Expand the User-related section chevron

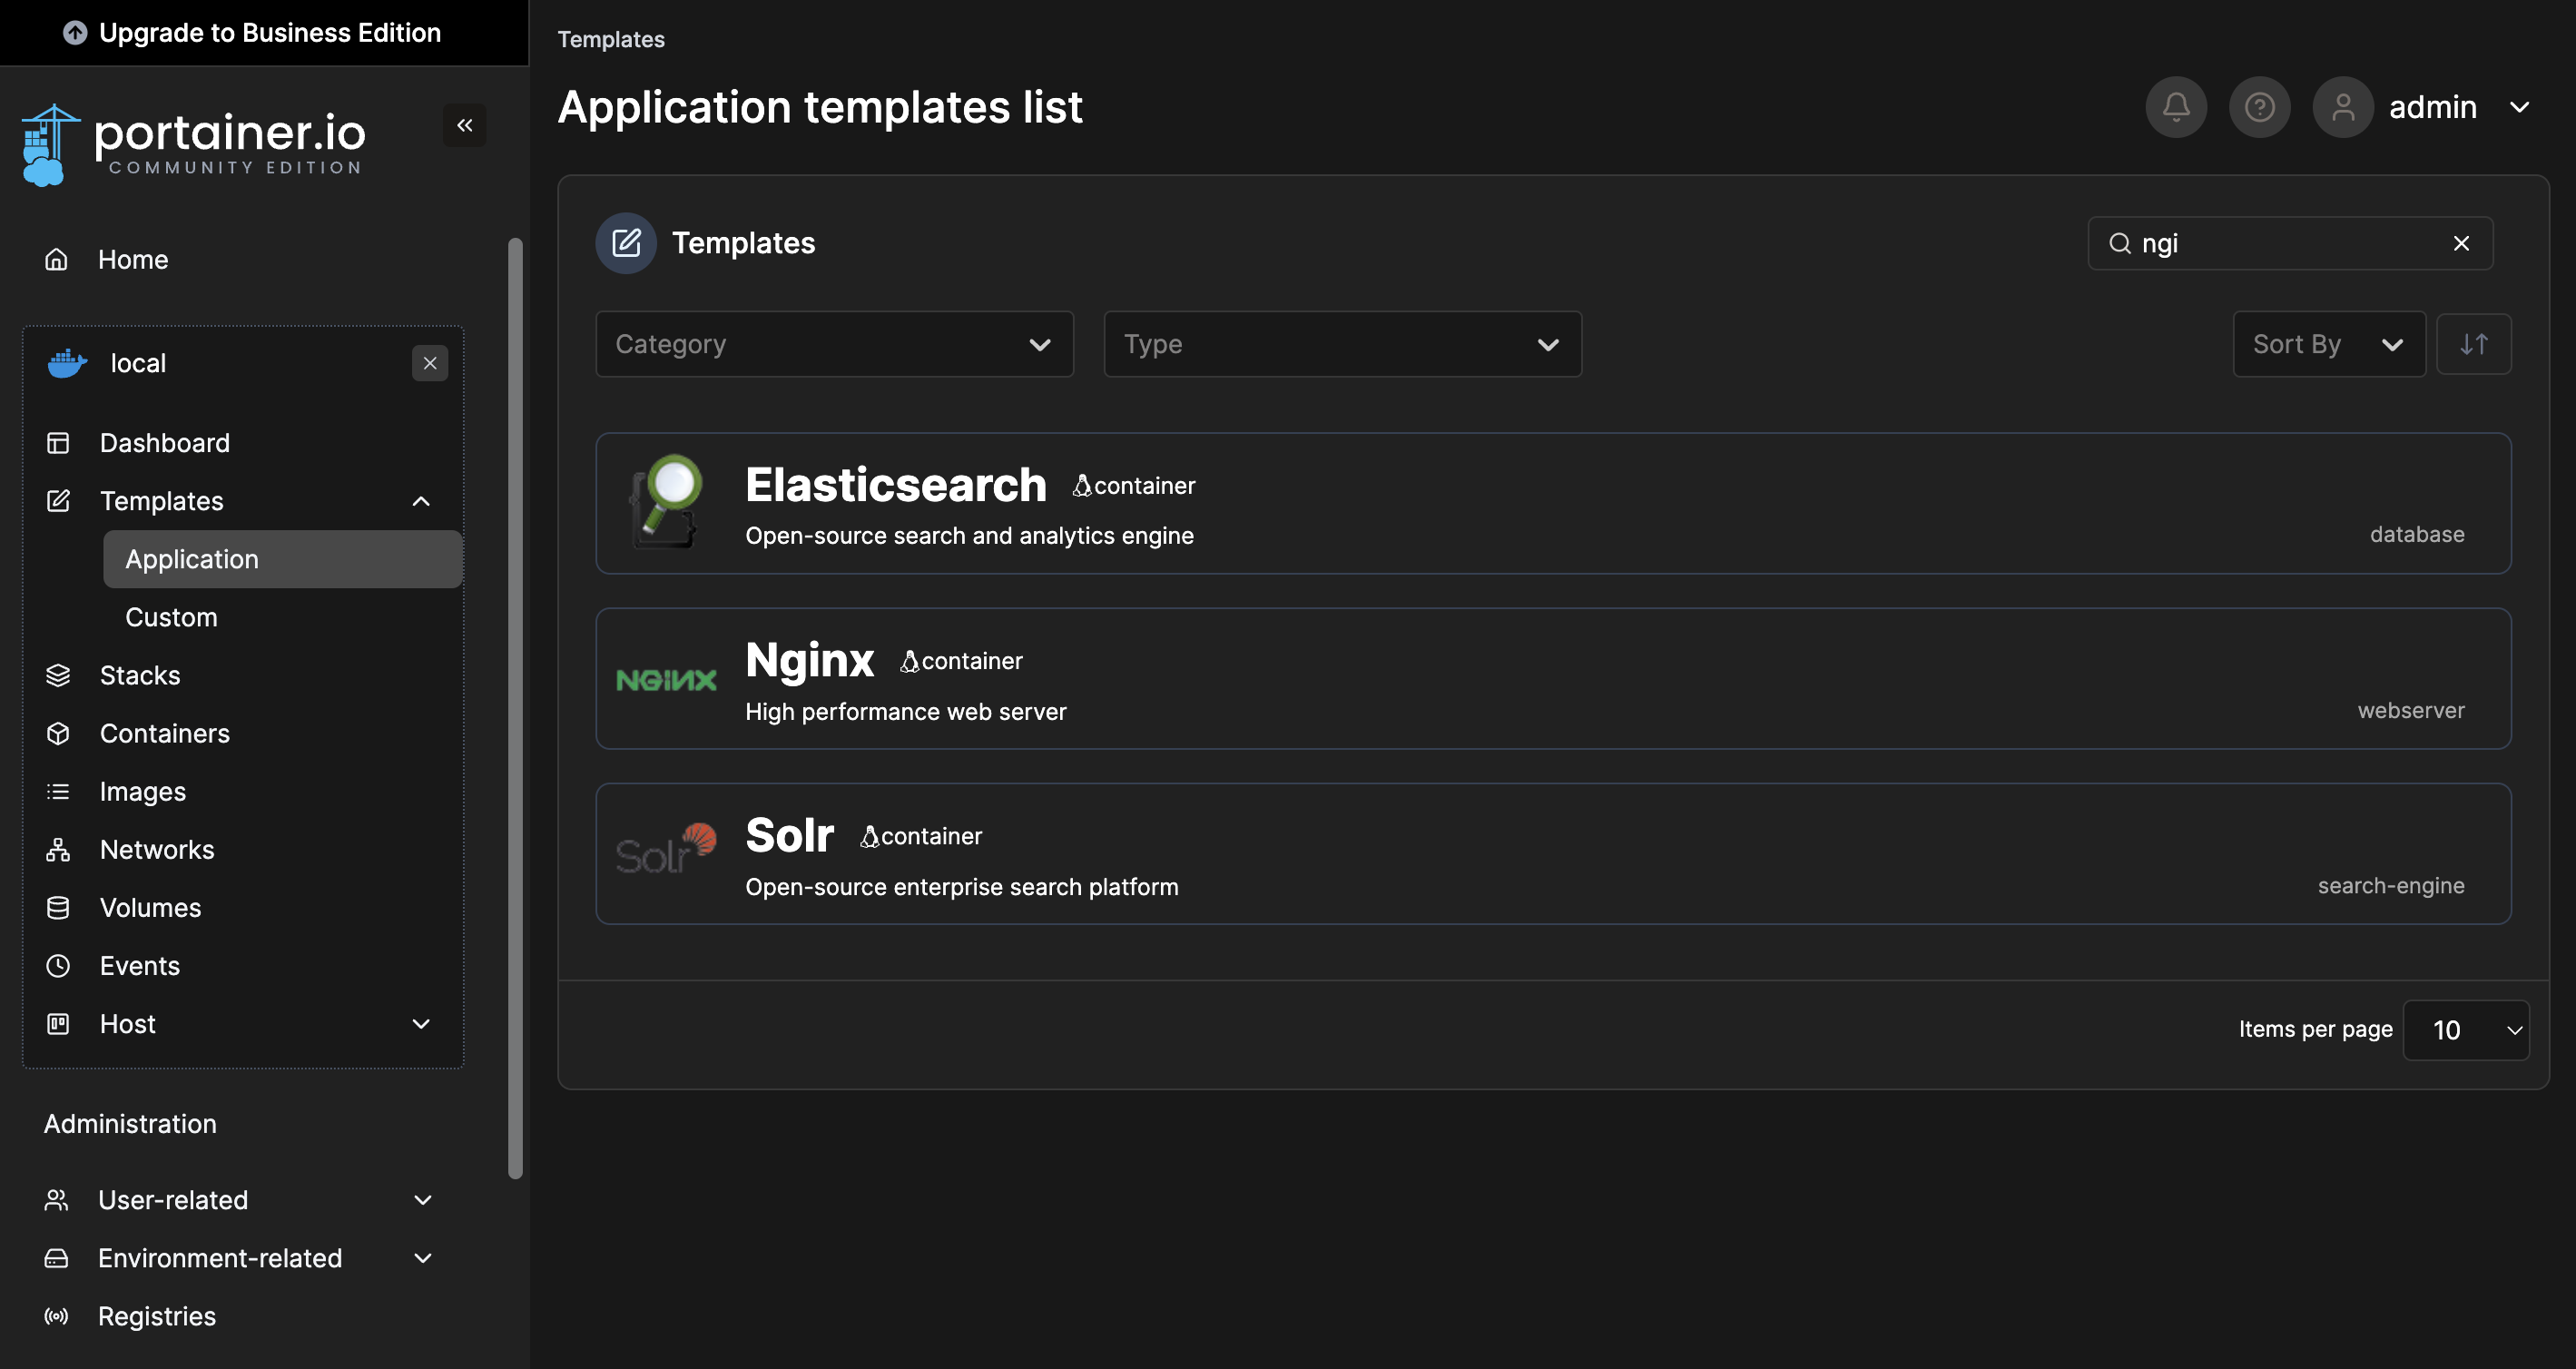pos(423,1199)
